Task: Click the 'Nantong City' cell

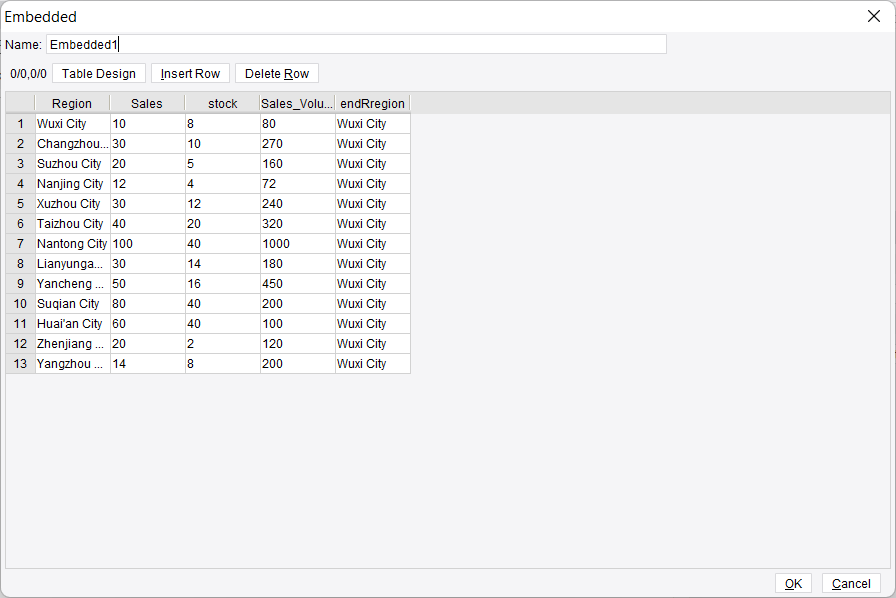Action: point(73,244)
